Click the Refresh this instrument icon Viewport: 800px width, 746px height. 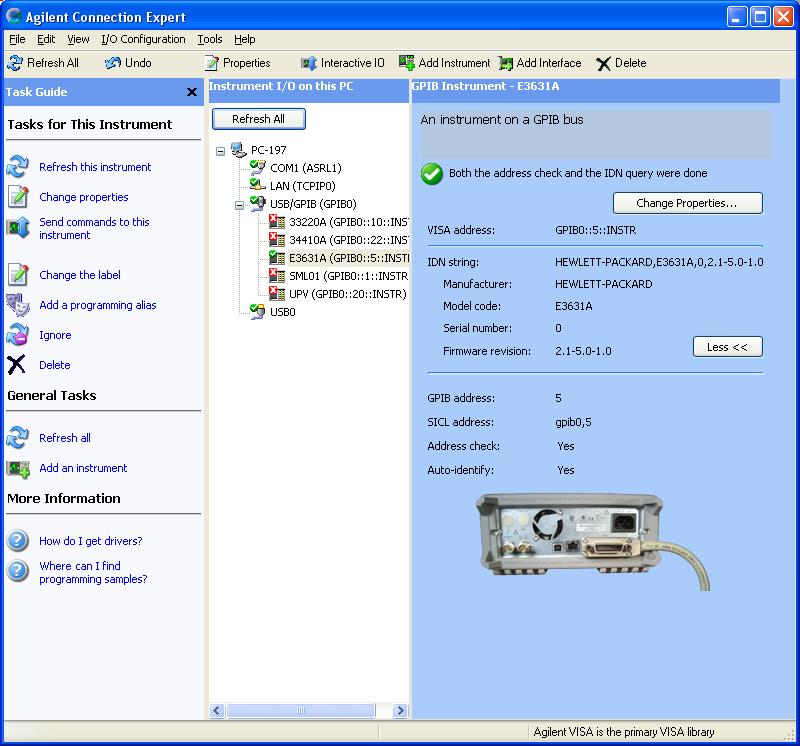[x=18, y=167]
